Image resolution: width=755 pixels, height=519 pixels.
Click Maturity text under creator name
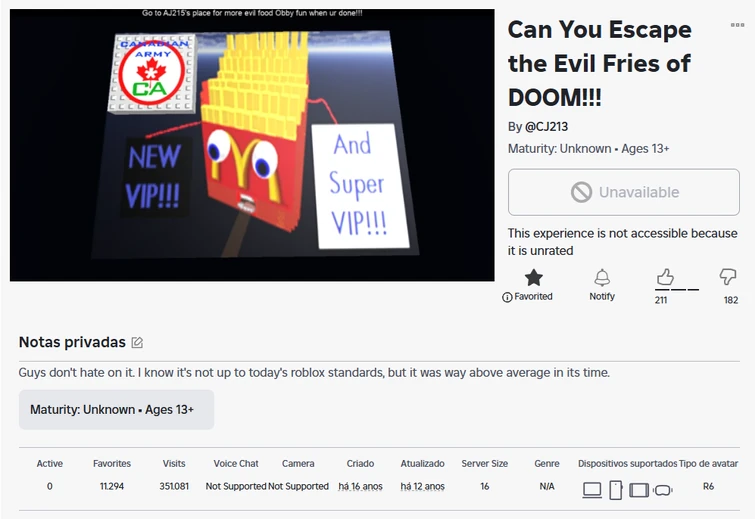click(588, 149)
